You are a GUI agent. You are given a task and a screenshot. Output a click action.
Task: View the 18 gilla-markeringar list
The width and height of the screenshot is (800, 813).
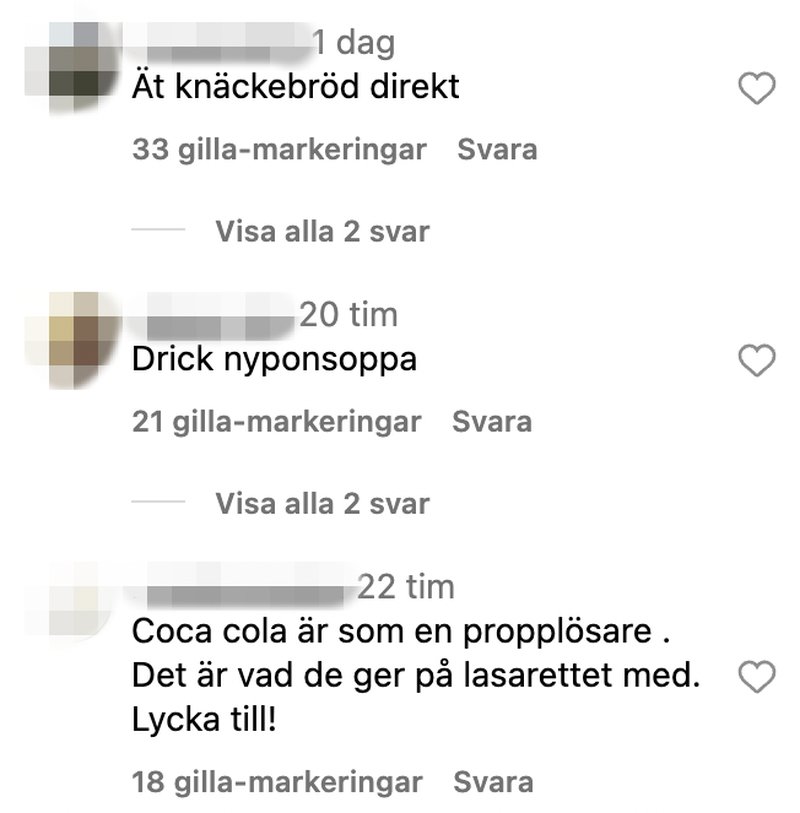point(277,783)
